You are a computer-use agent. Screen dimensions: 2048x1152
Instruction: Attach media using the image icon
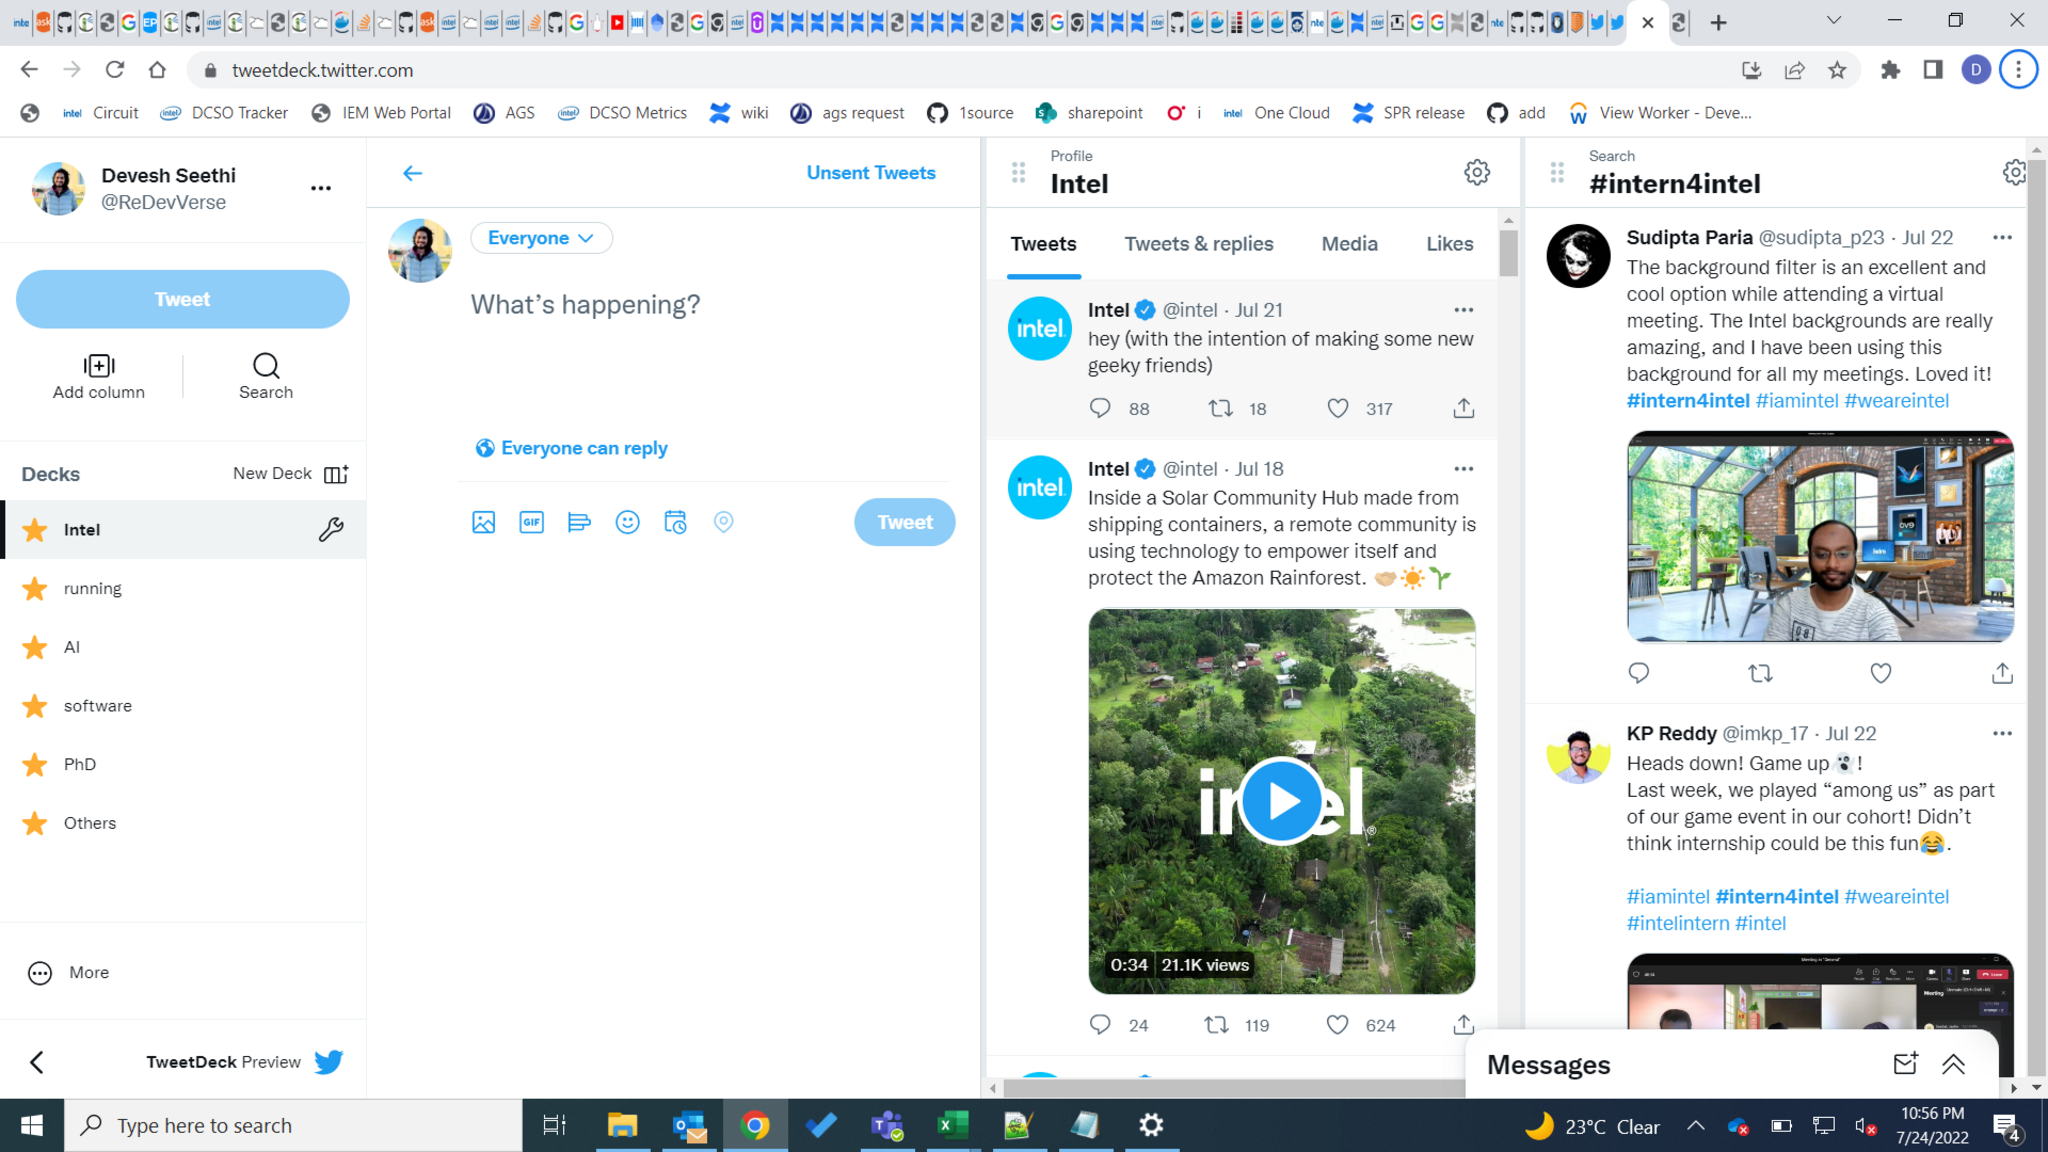pos(483,522)
